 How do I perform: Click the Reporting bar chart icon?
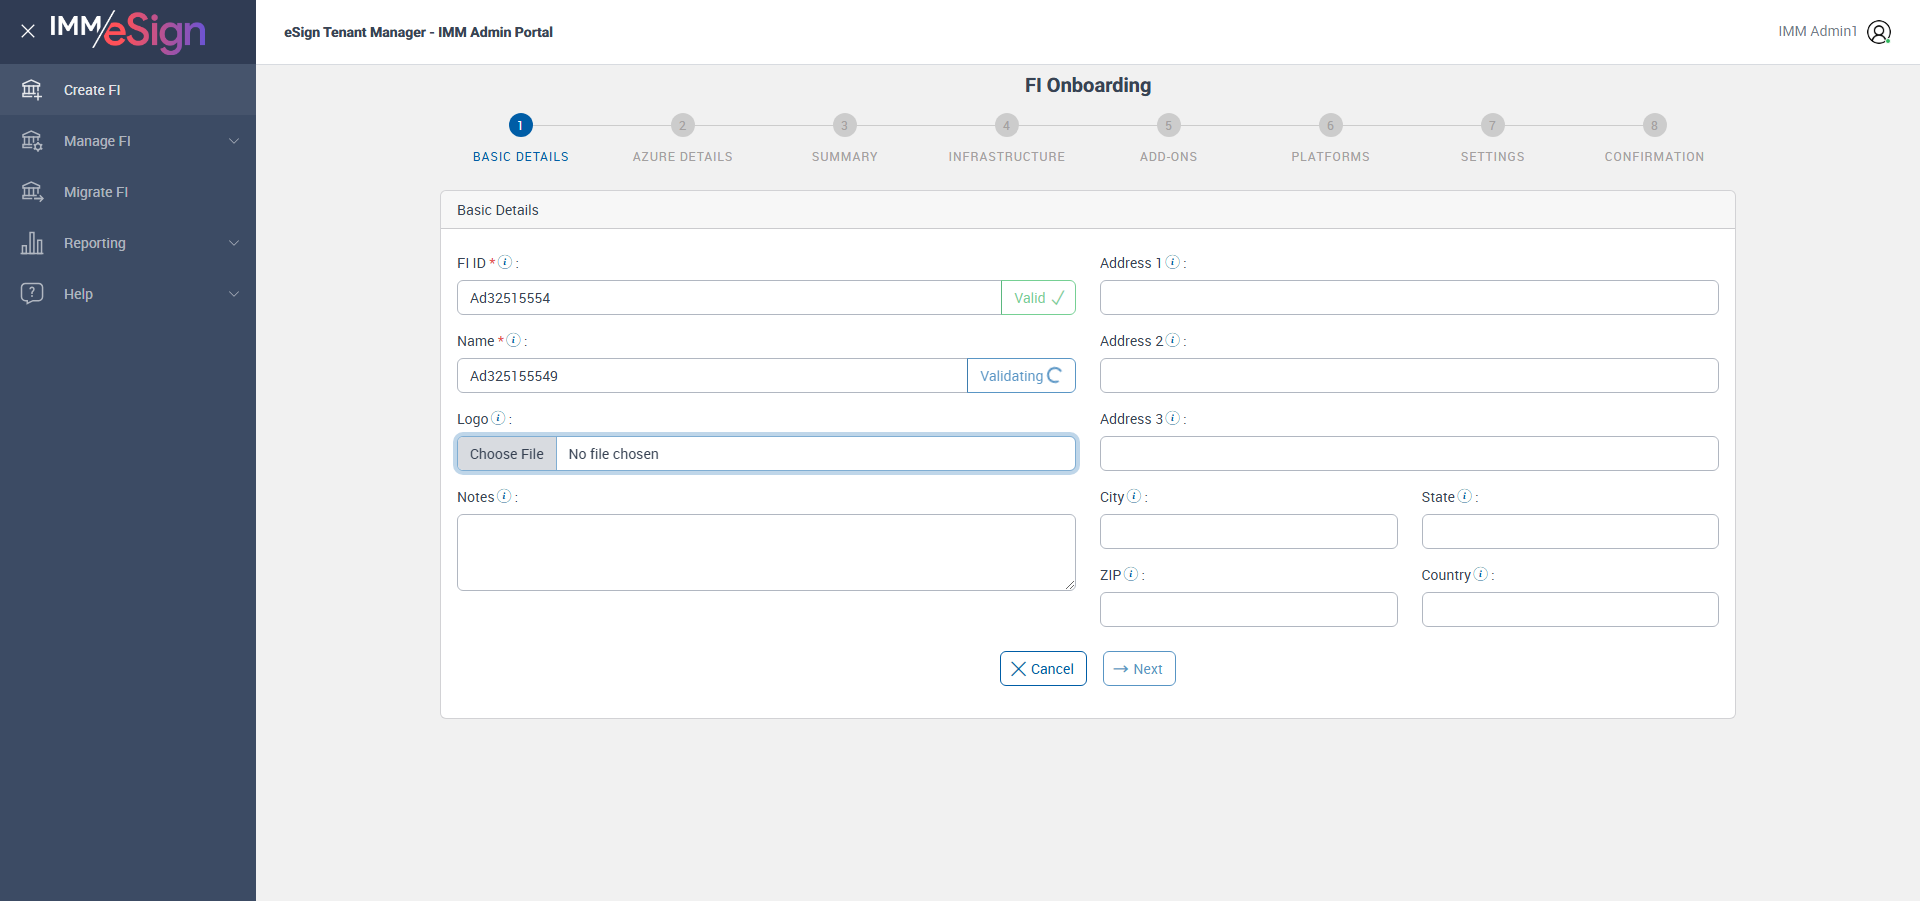(32, 243)
